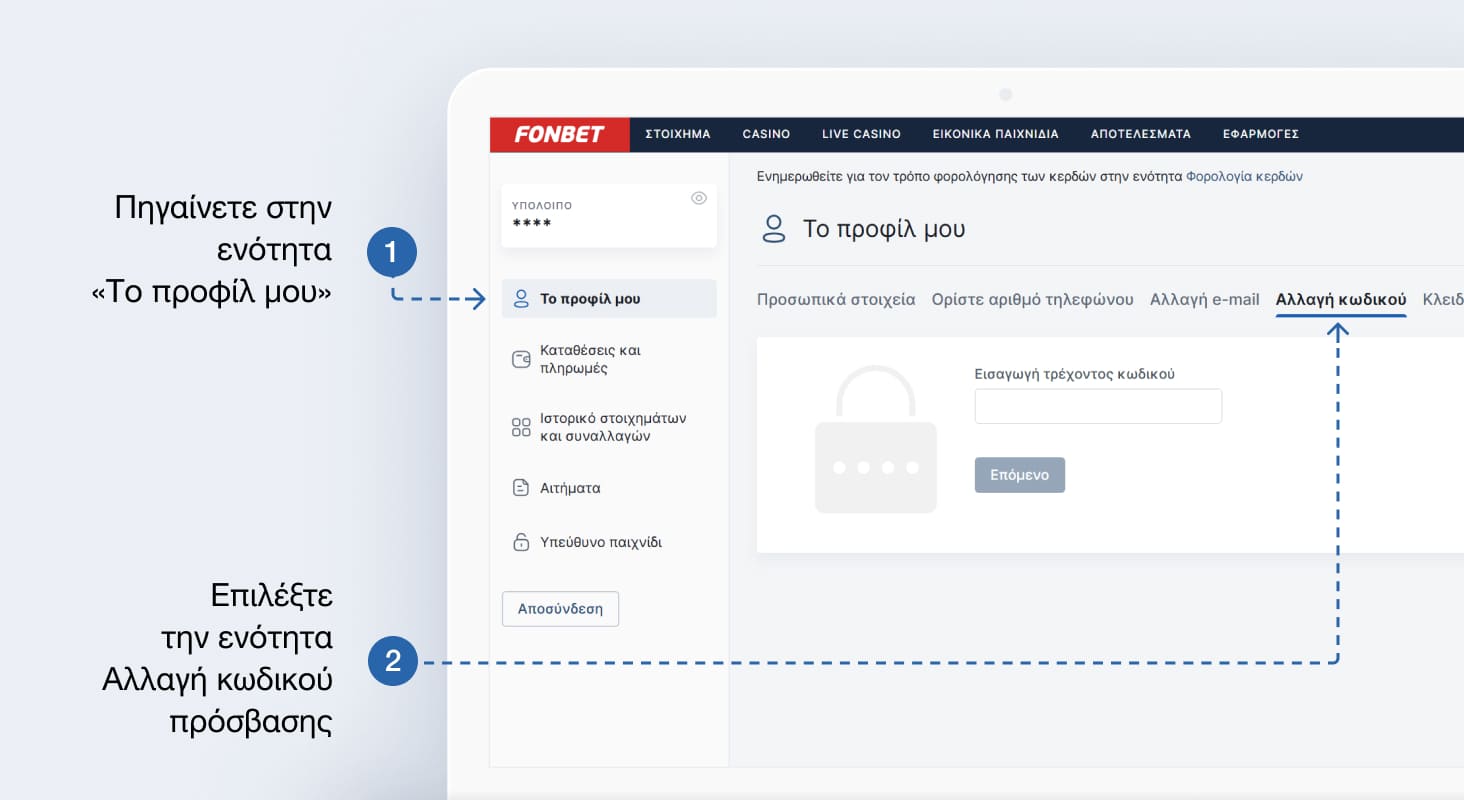
Task: Click the padlock icon for Υπεύθυνο παιχνίδι
Action: (x=521, y=543)
